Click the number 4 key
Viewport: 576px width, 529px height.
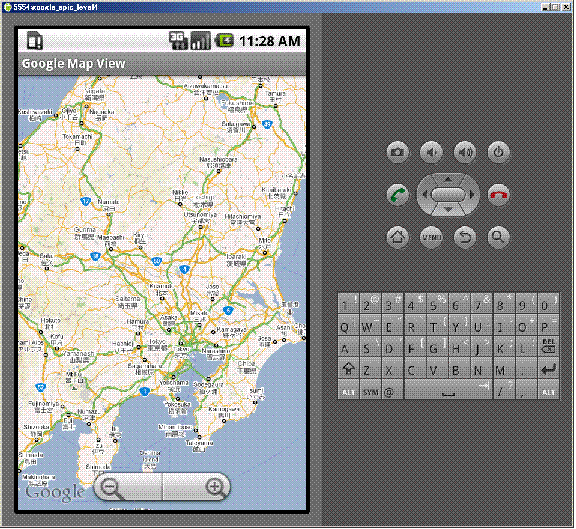click(415, 303)
